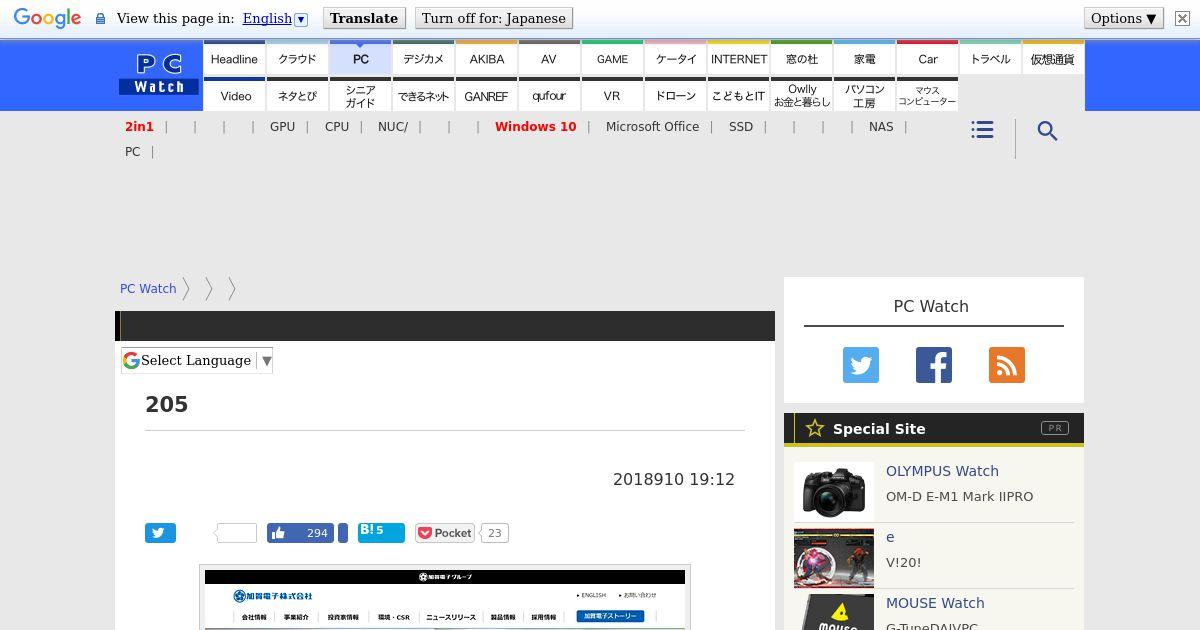Viewport: 1200px width, 630px height.
Task: Follow the NUC/ topic link
Action: tap(393, 127)
